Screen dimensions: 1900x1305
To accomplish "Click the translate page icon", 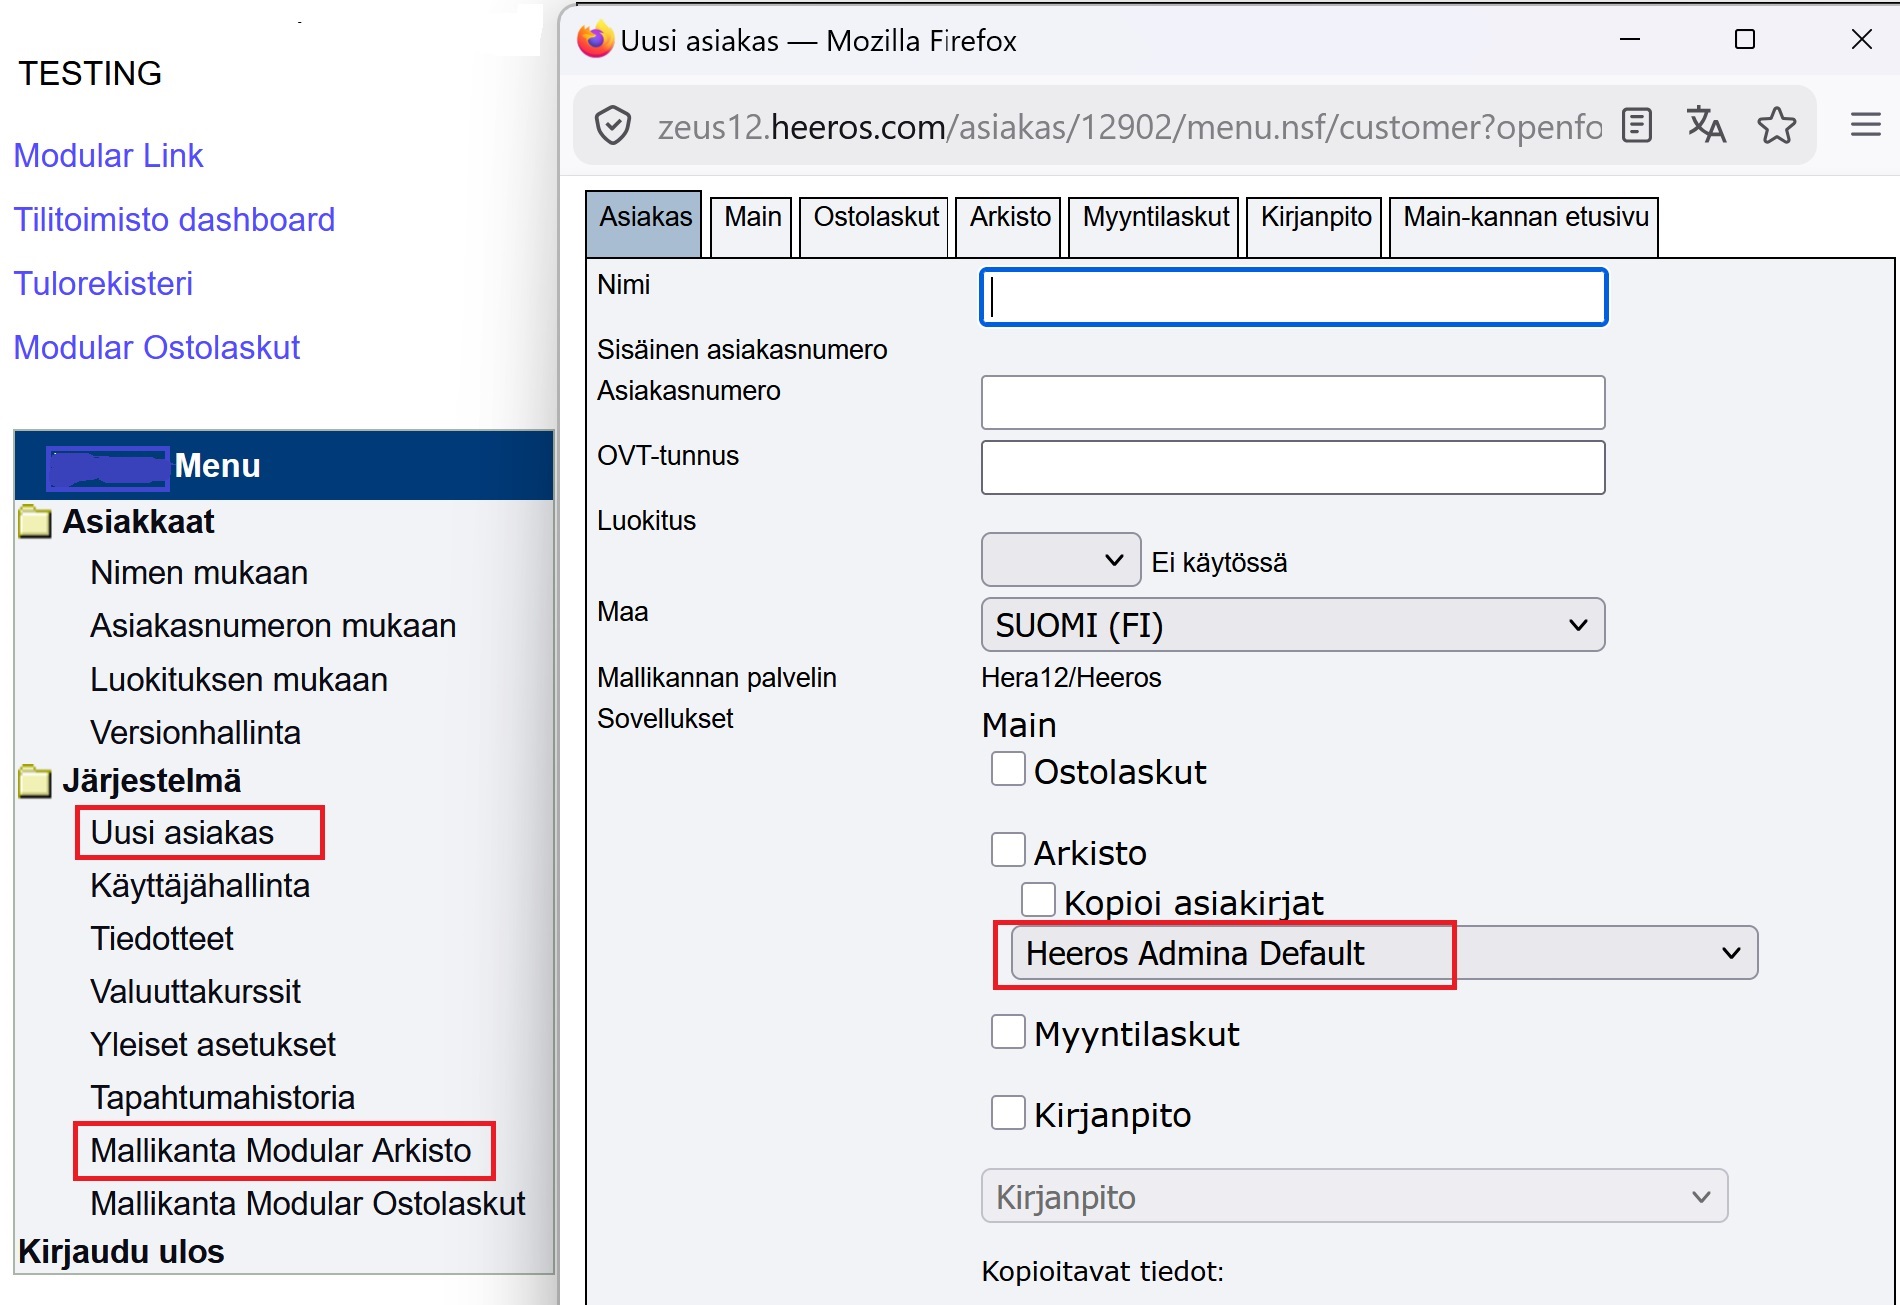I will pos(1706,126).
